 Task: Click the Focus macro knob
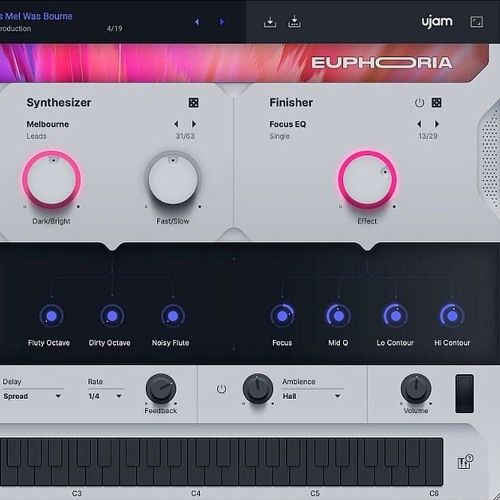point(282,316)
